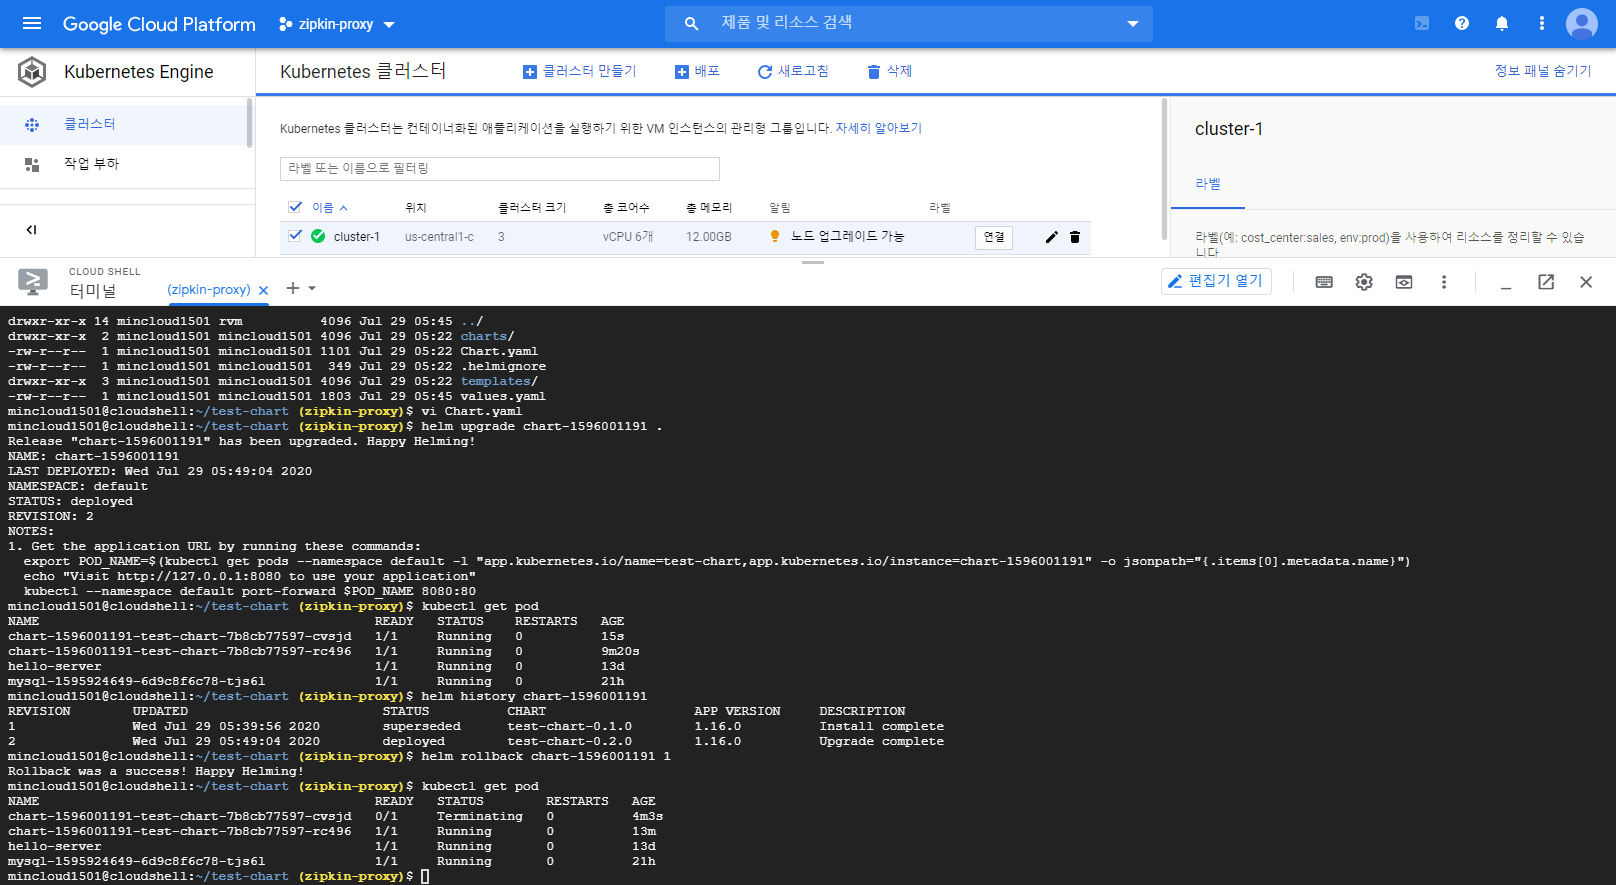Click the web preview icon
The image size is (1616, 885).
(x=1404, y=282)
